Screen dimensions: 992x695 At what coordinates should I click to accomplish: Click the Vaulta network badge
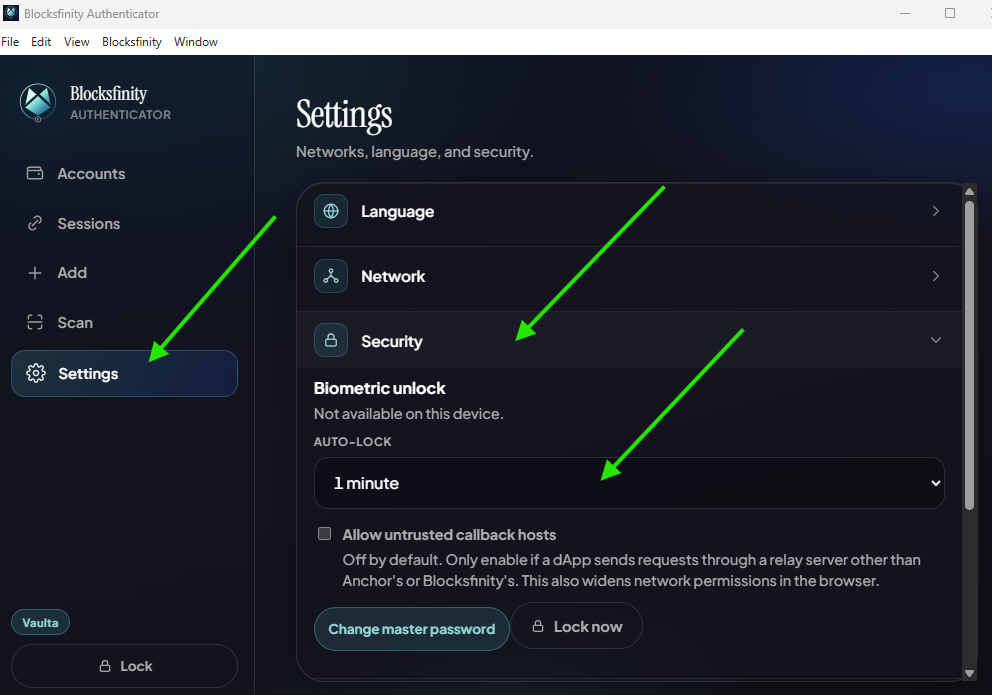[40, 622]
